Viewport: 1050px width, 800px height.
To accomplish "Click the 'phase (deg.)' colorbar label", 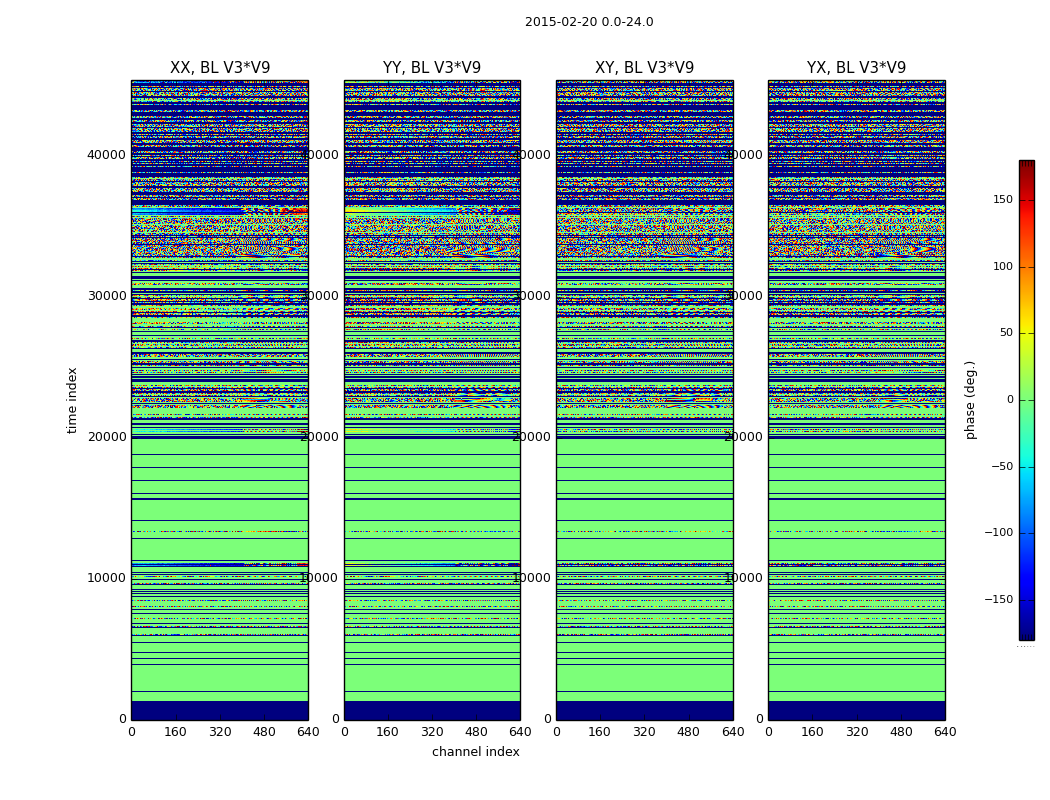I will (970, 400).
